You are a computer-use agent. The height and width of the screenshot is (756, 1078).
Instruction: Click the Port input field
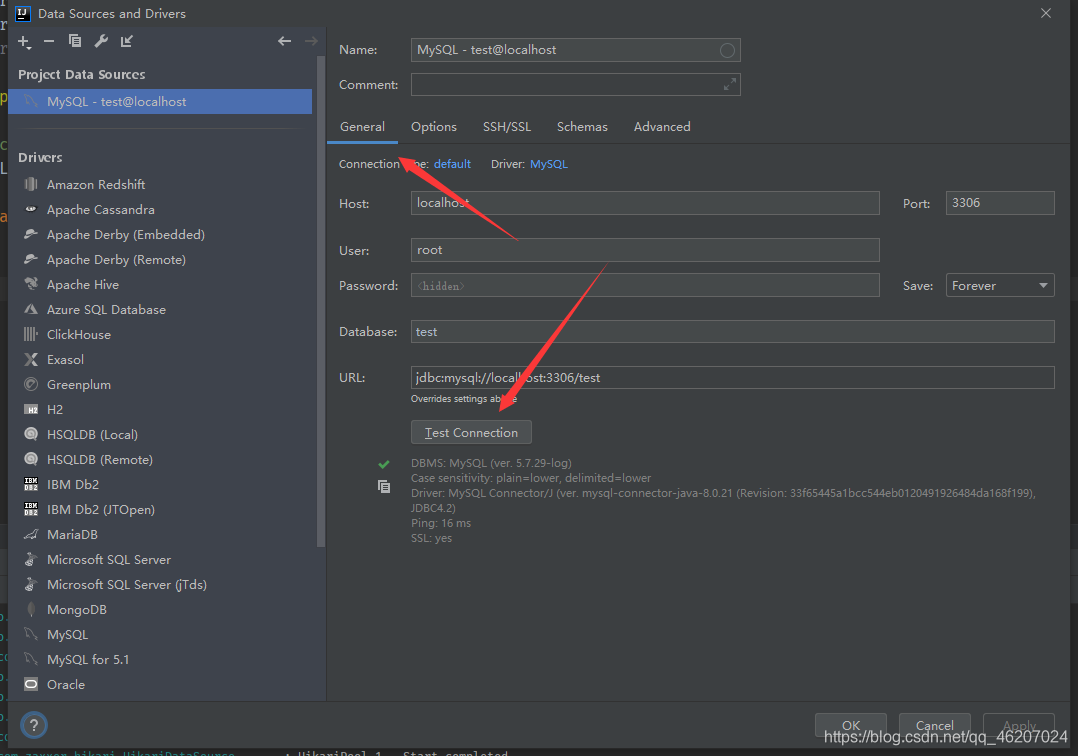1000,203
